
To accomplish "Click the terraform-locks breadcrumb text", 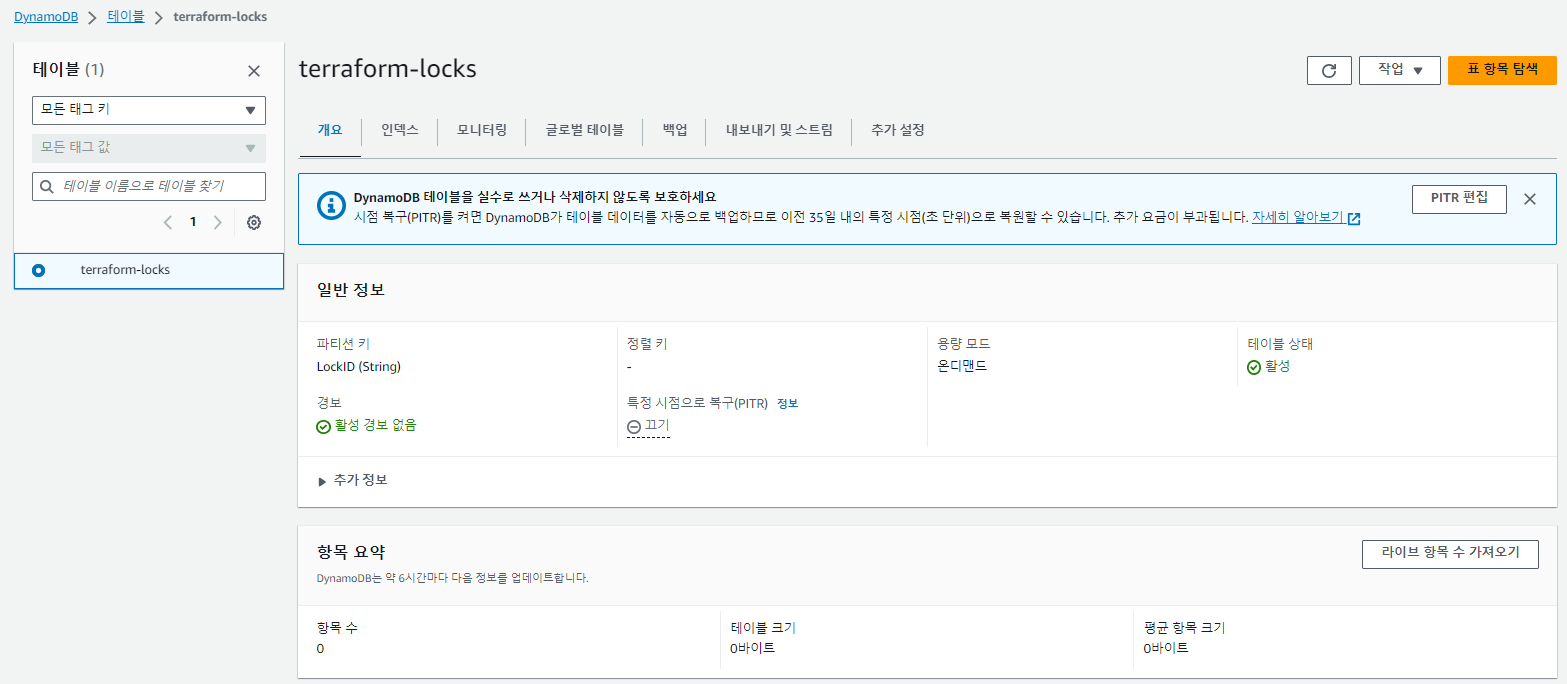I will click(220, 17).
